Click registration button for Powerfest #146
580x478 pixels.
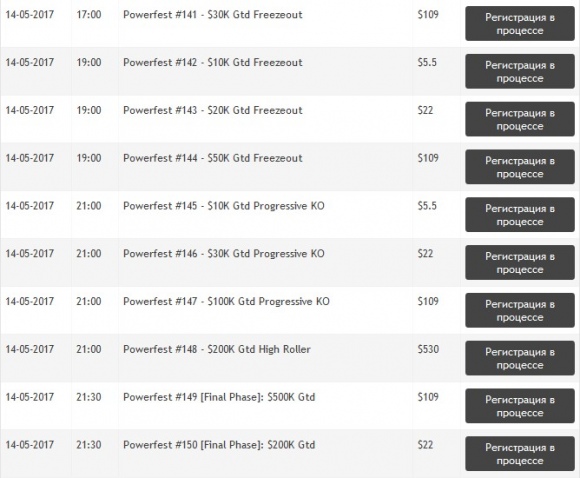520,262
